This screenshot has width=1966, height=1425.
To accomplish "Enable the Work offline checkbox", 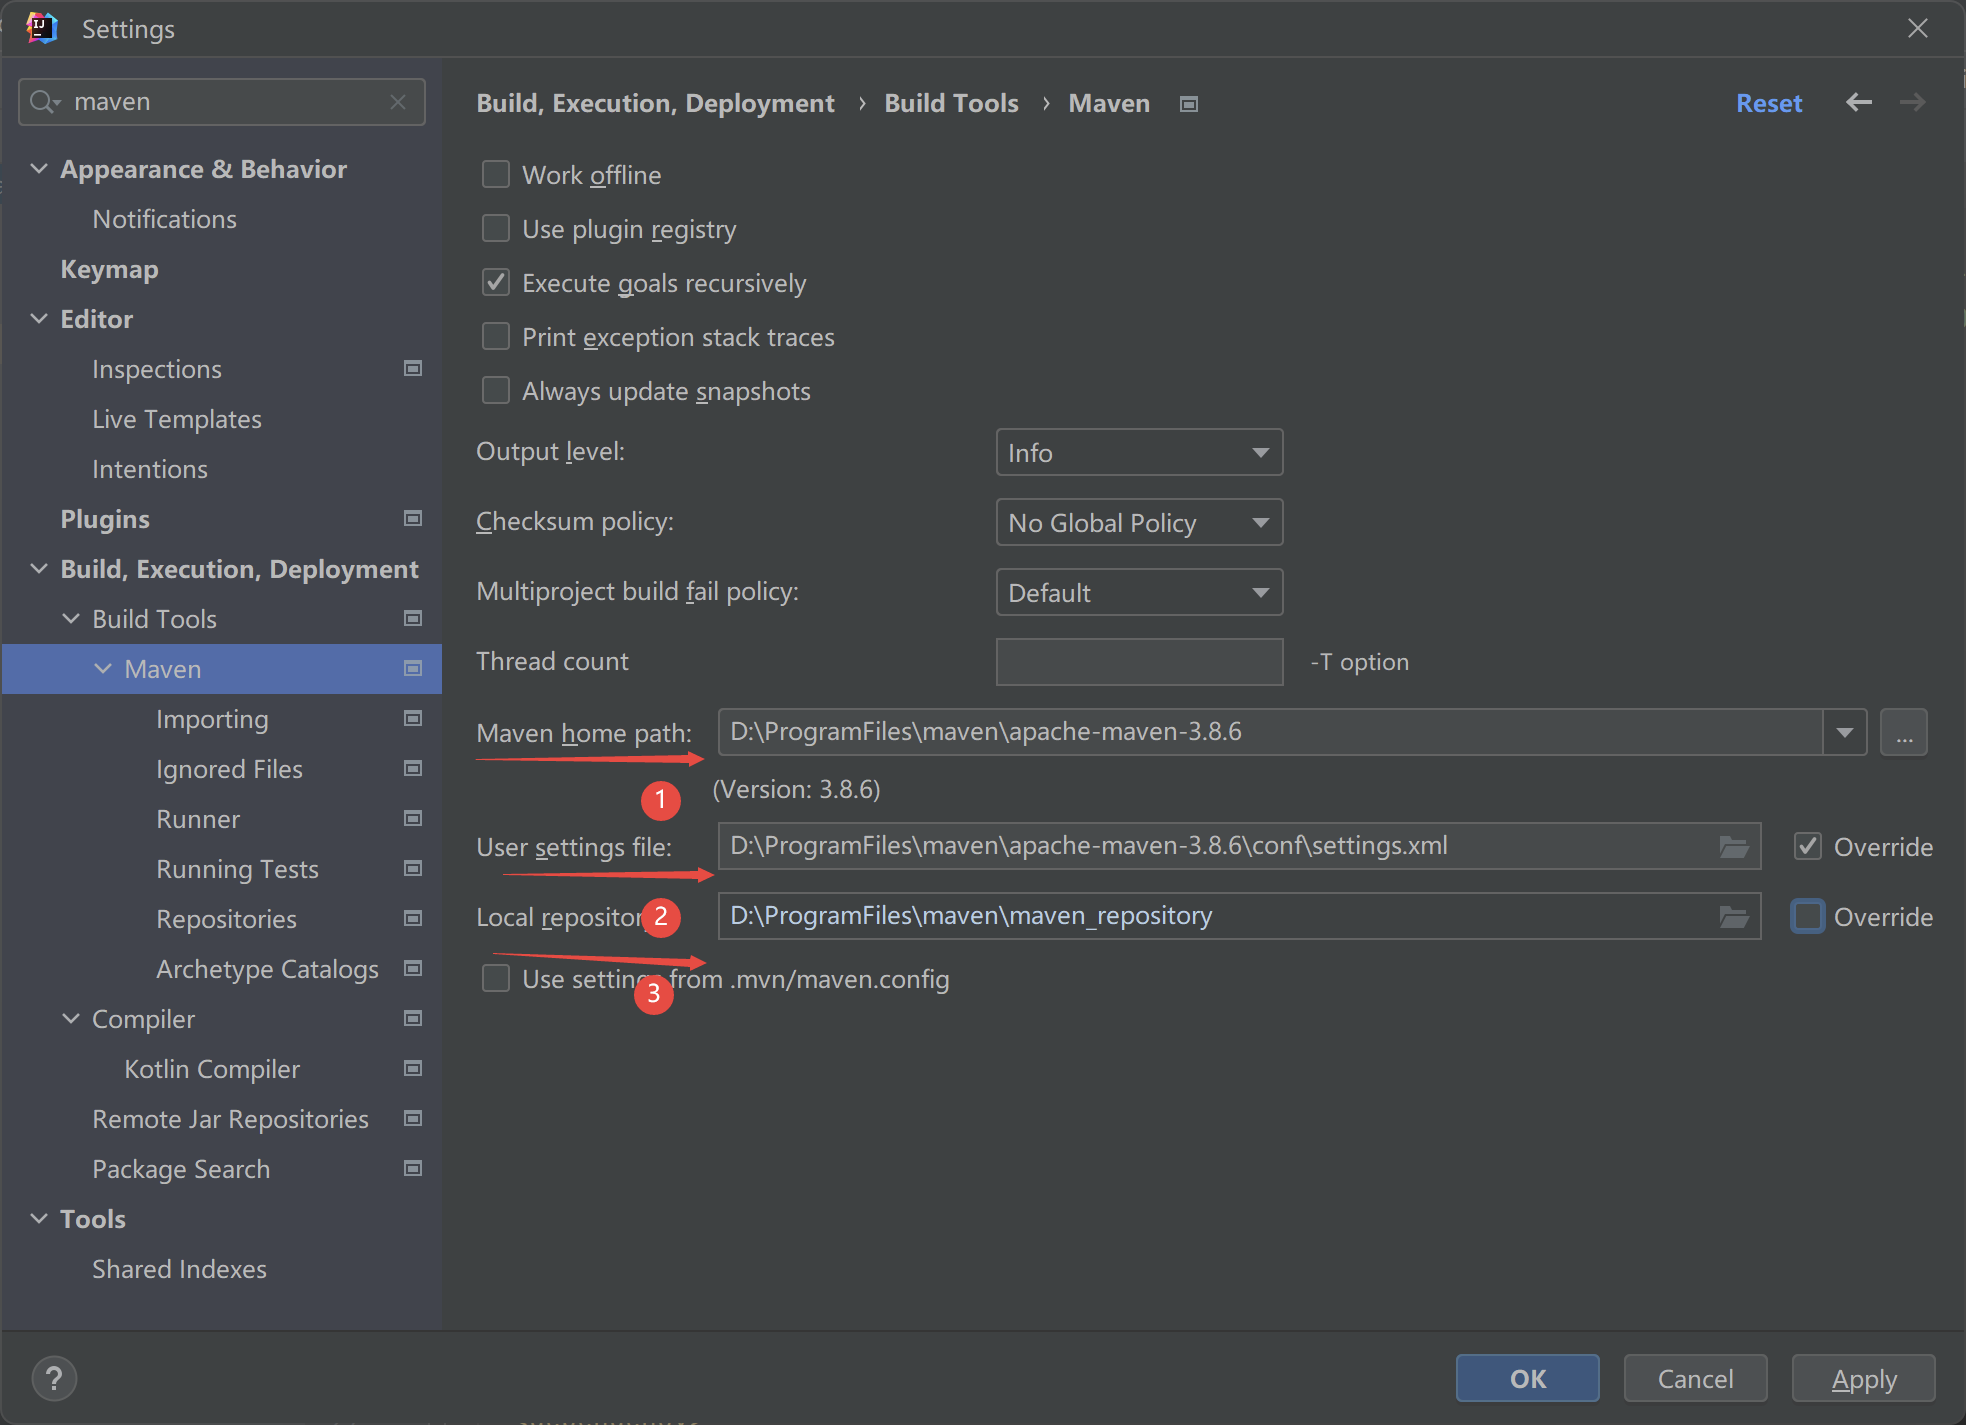I will click(496, 175).
